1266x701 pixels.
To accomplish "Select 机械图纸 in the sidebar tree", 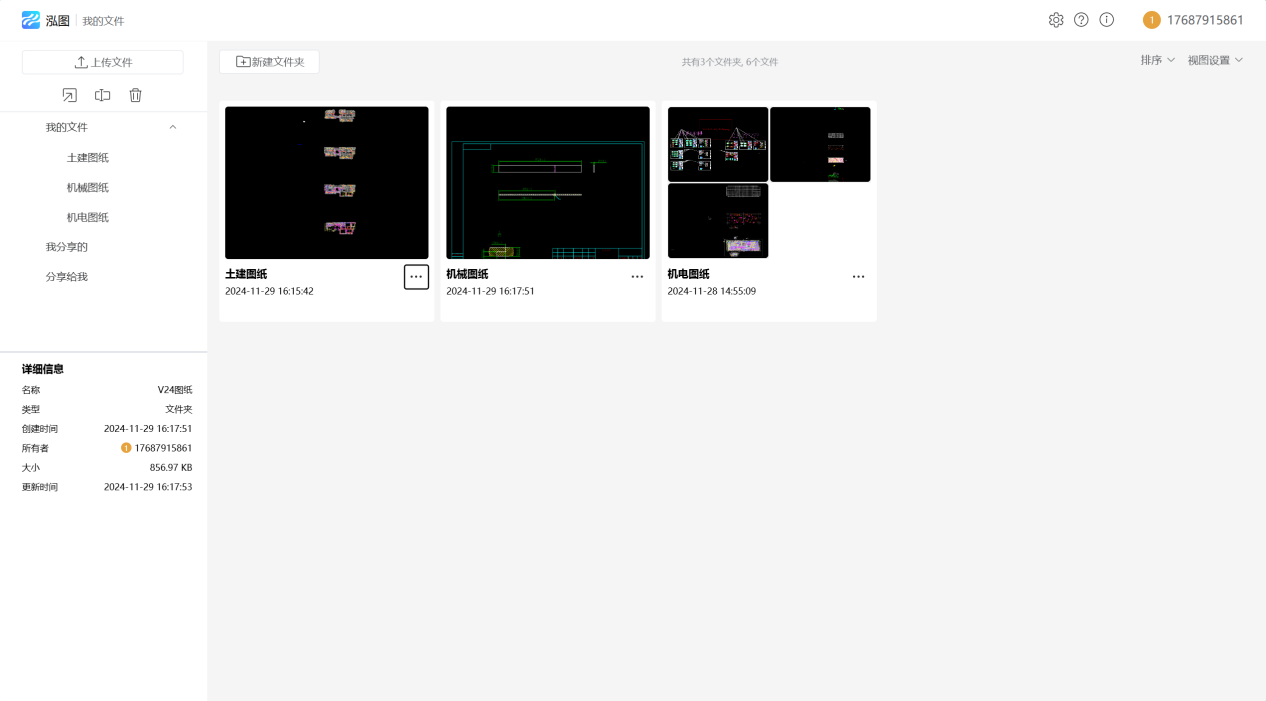I will click(x=88, y=187).
